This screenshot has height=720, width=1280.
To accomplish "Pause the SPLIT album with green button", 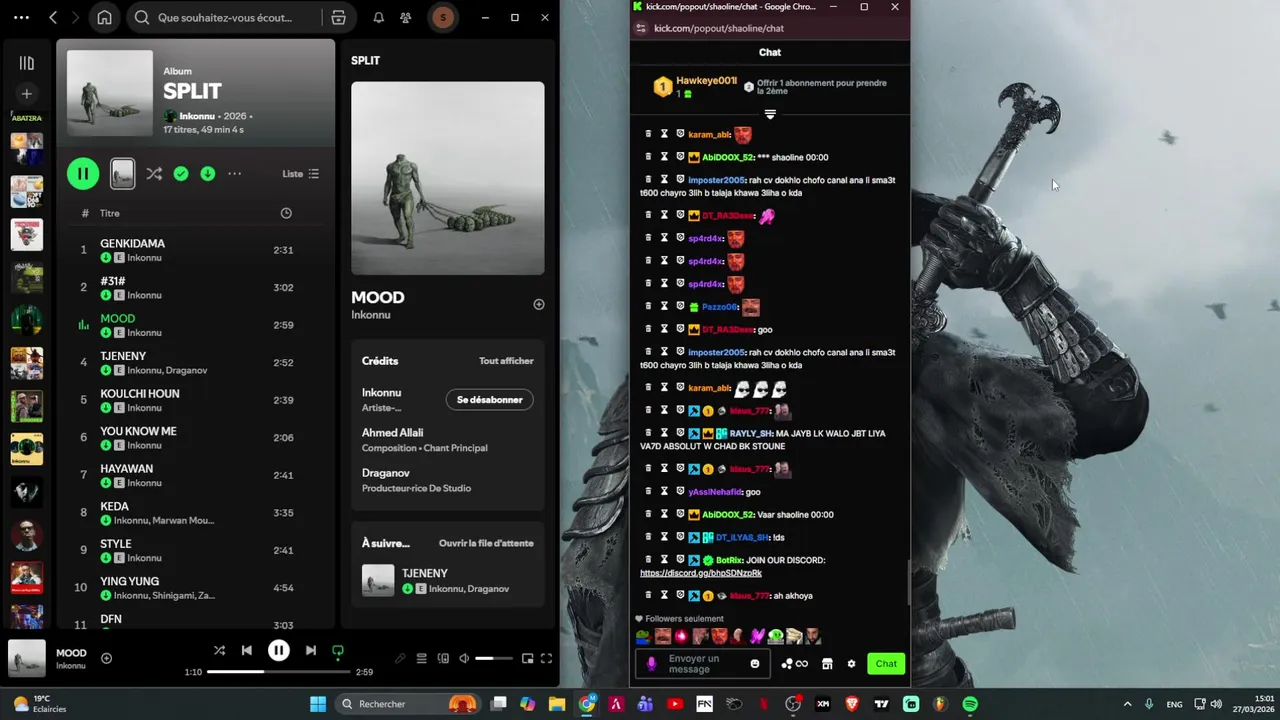I will click(83, 174).
